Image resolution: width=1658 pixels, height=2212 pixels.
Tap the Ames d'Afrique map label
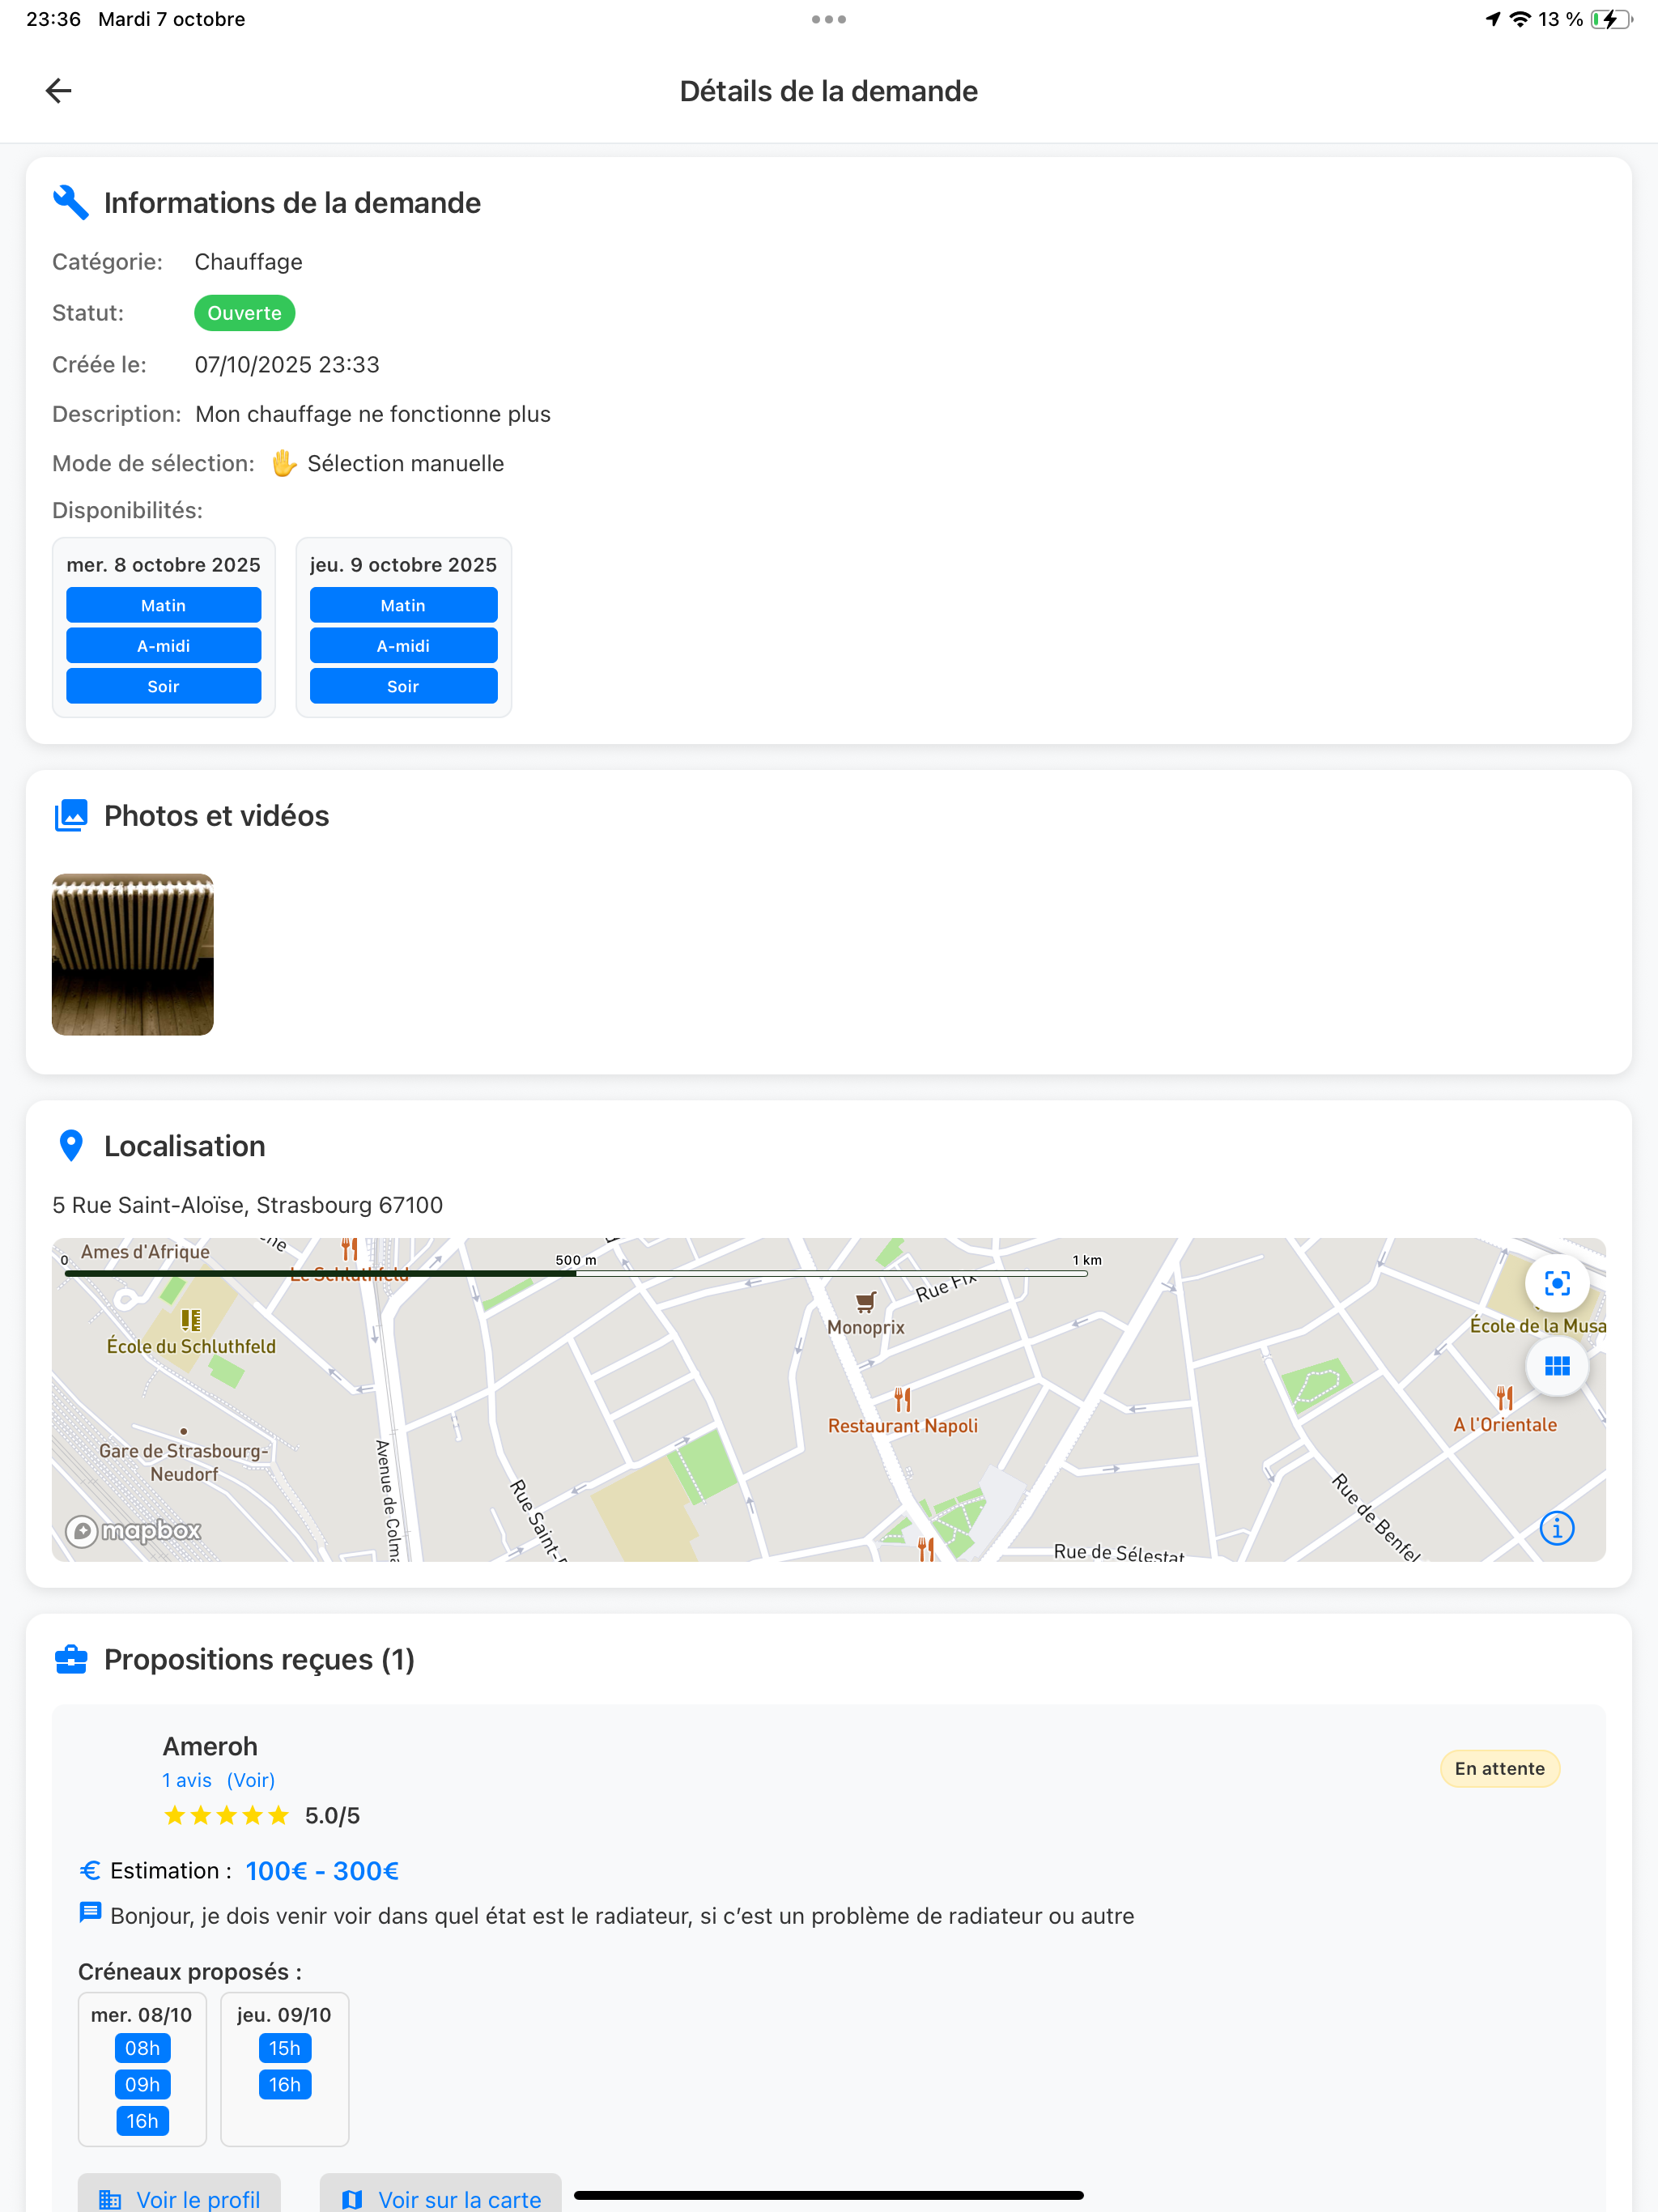tap(146, 1252)
